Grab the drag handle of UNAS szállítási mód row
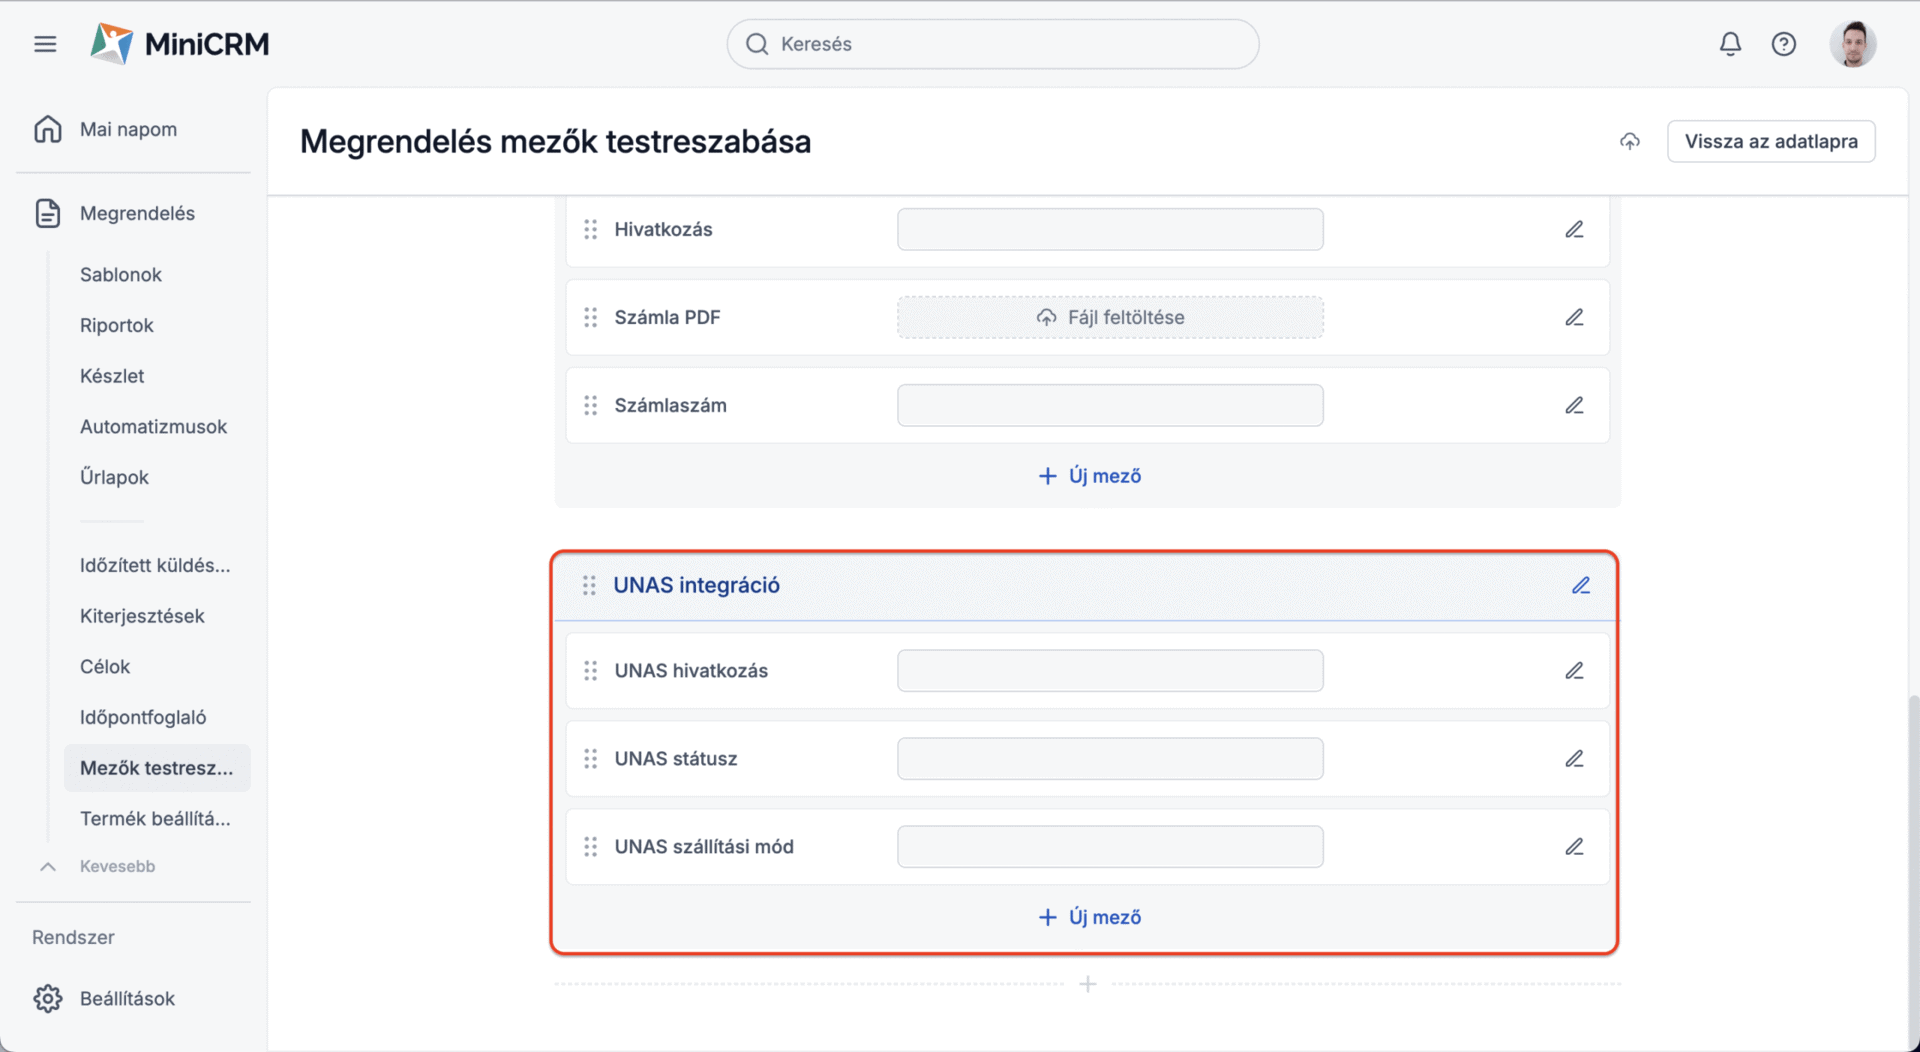 point(591,846)
